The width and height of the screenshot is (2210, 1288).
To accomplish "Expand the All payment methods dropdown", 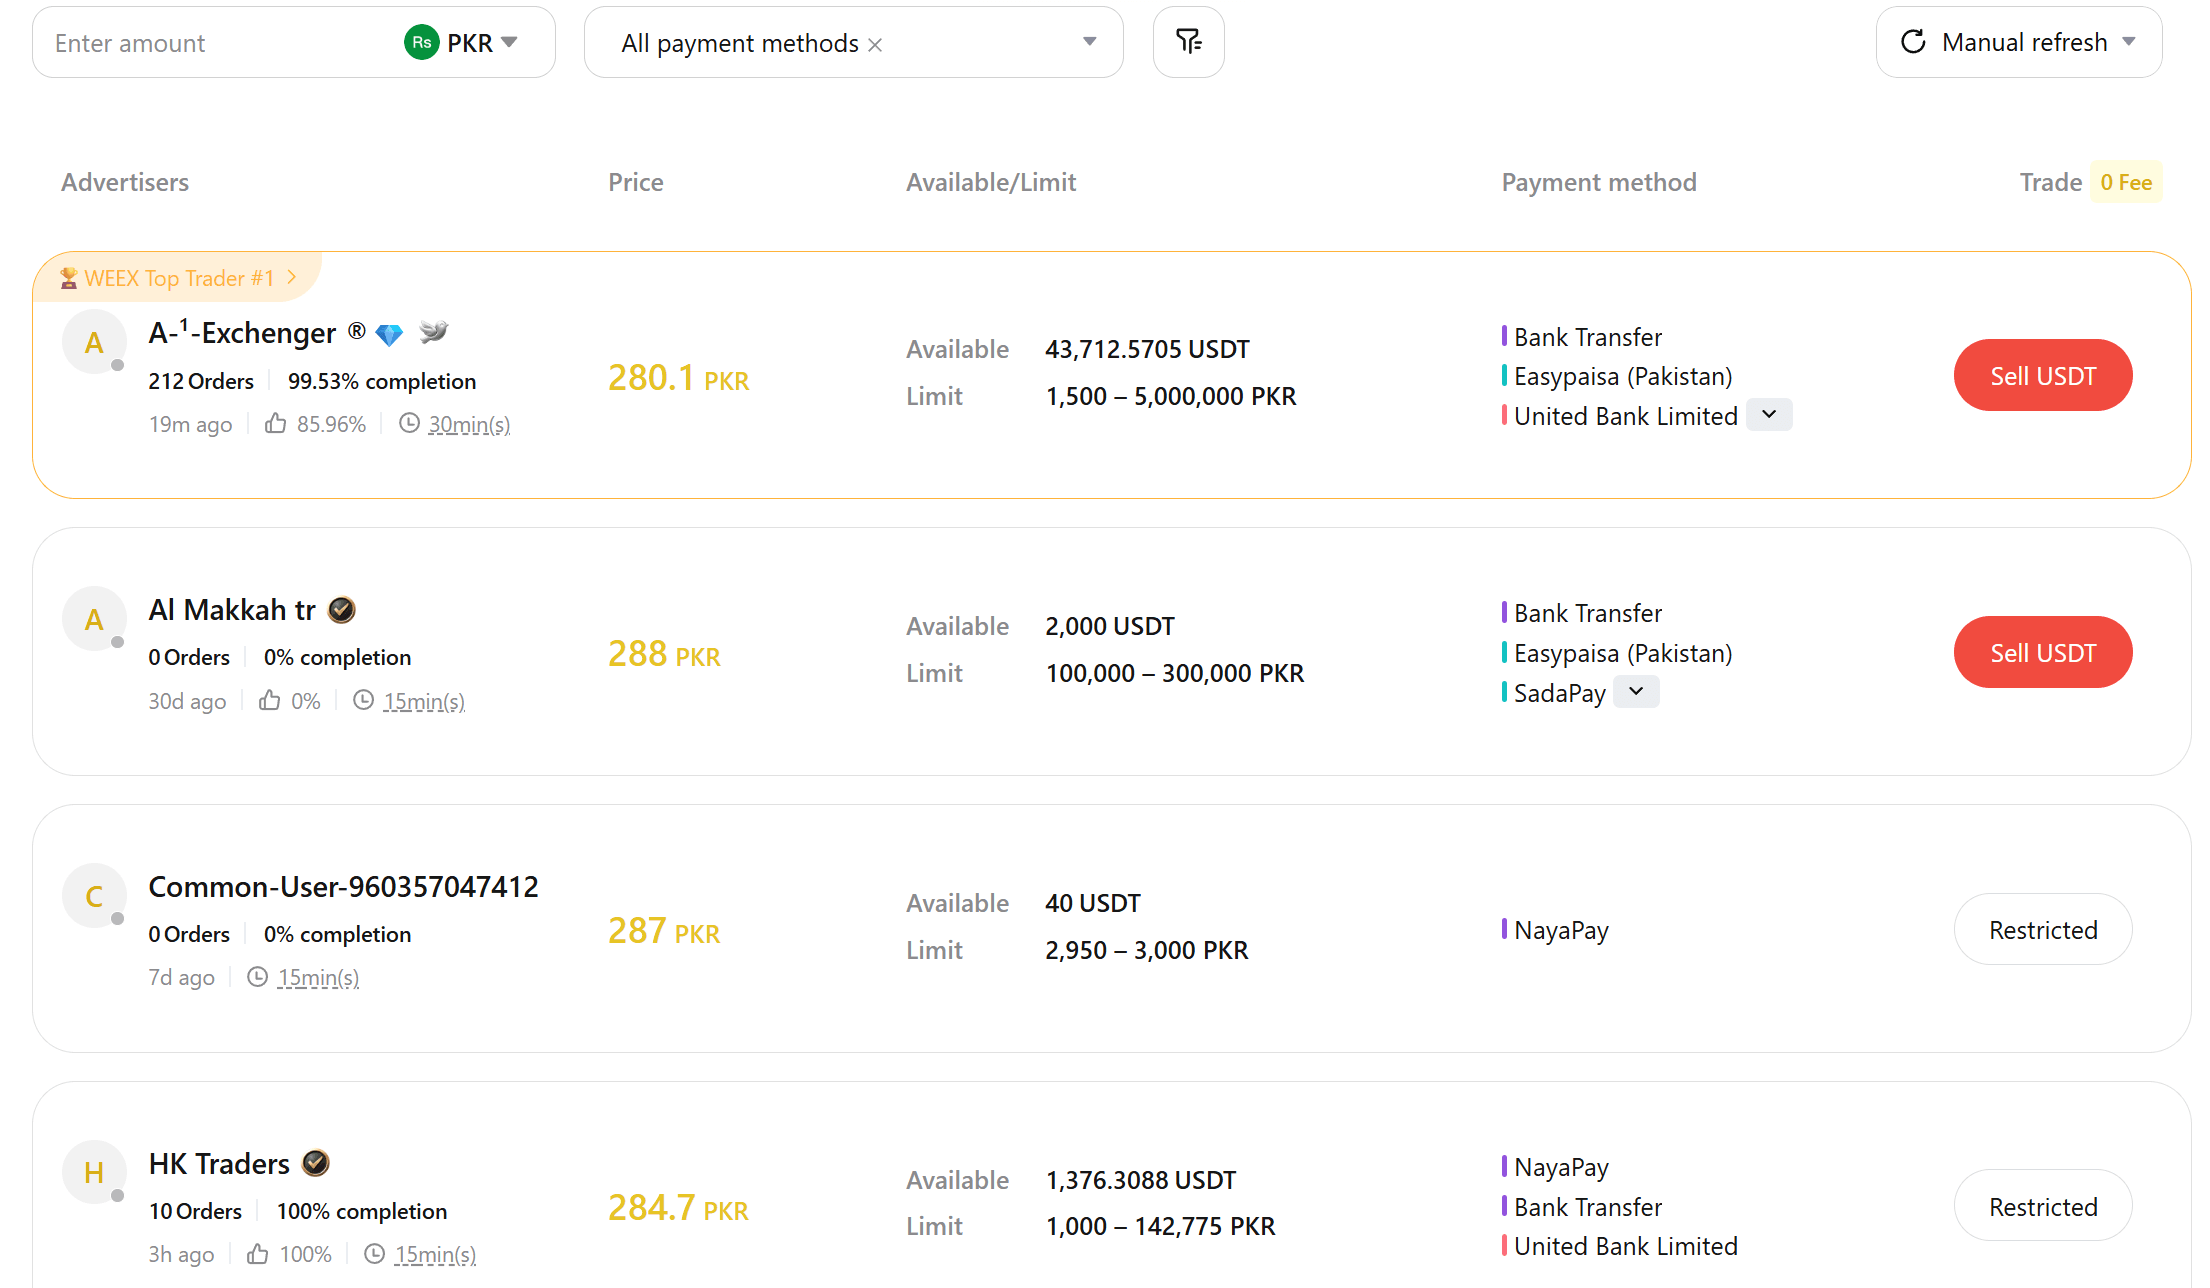I will click(x=1090, y=42).
